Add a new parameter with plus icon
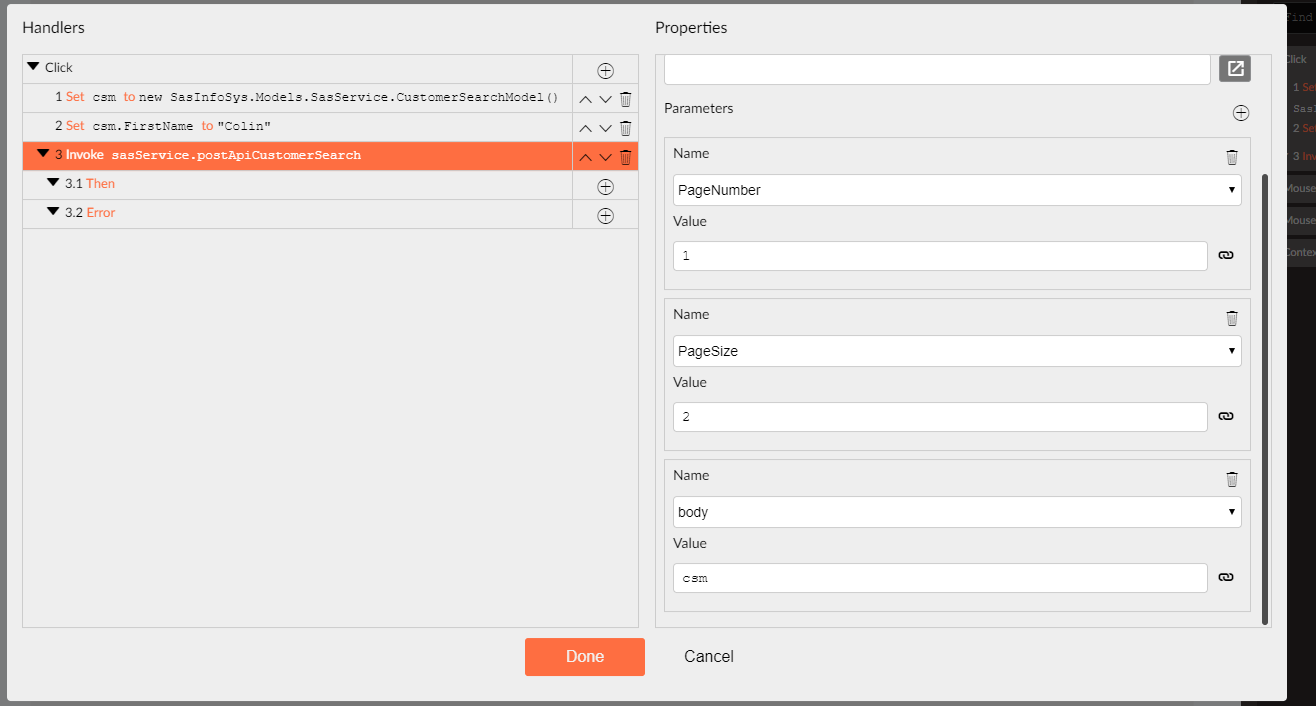 (1240, 113)
